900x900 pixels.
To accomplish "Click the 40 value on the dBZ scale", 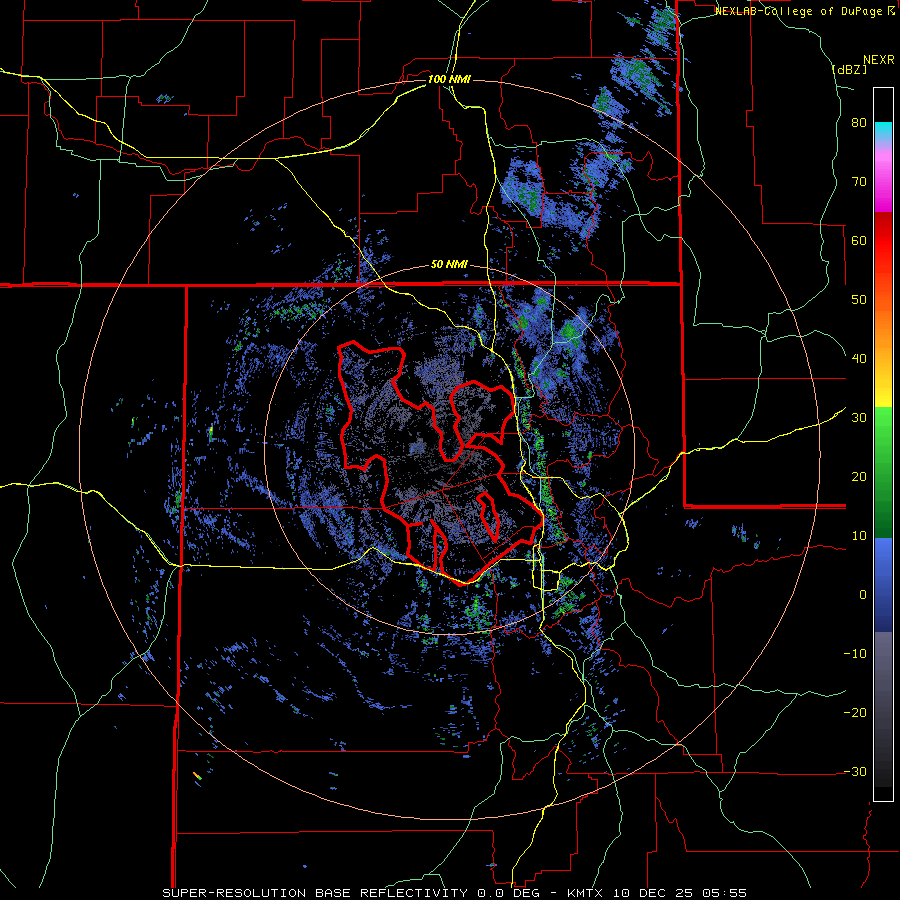I will [x=859, y=359].
